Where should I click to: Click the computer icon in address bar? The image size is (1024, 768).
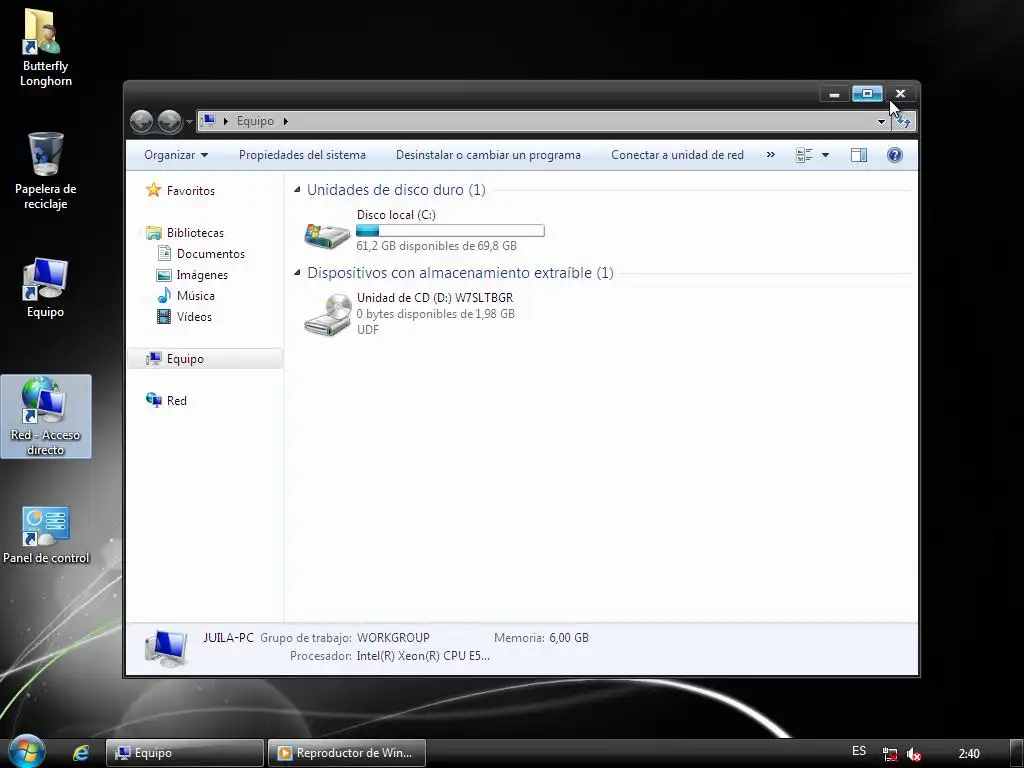click(x=209, y=120)
